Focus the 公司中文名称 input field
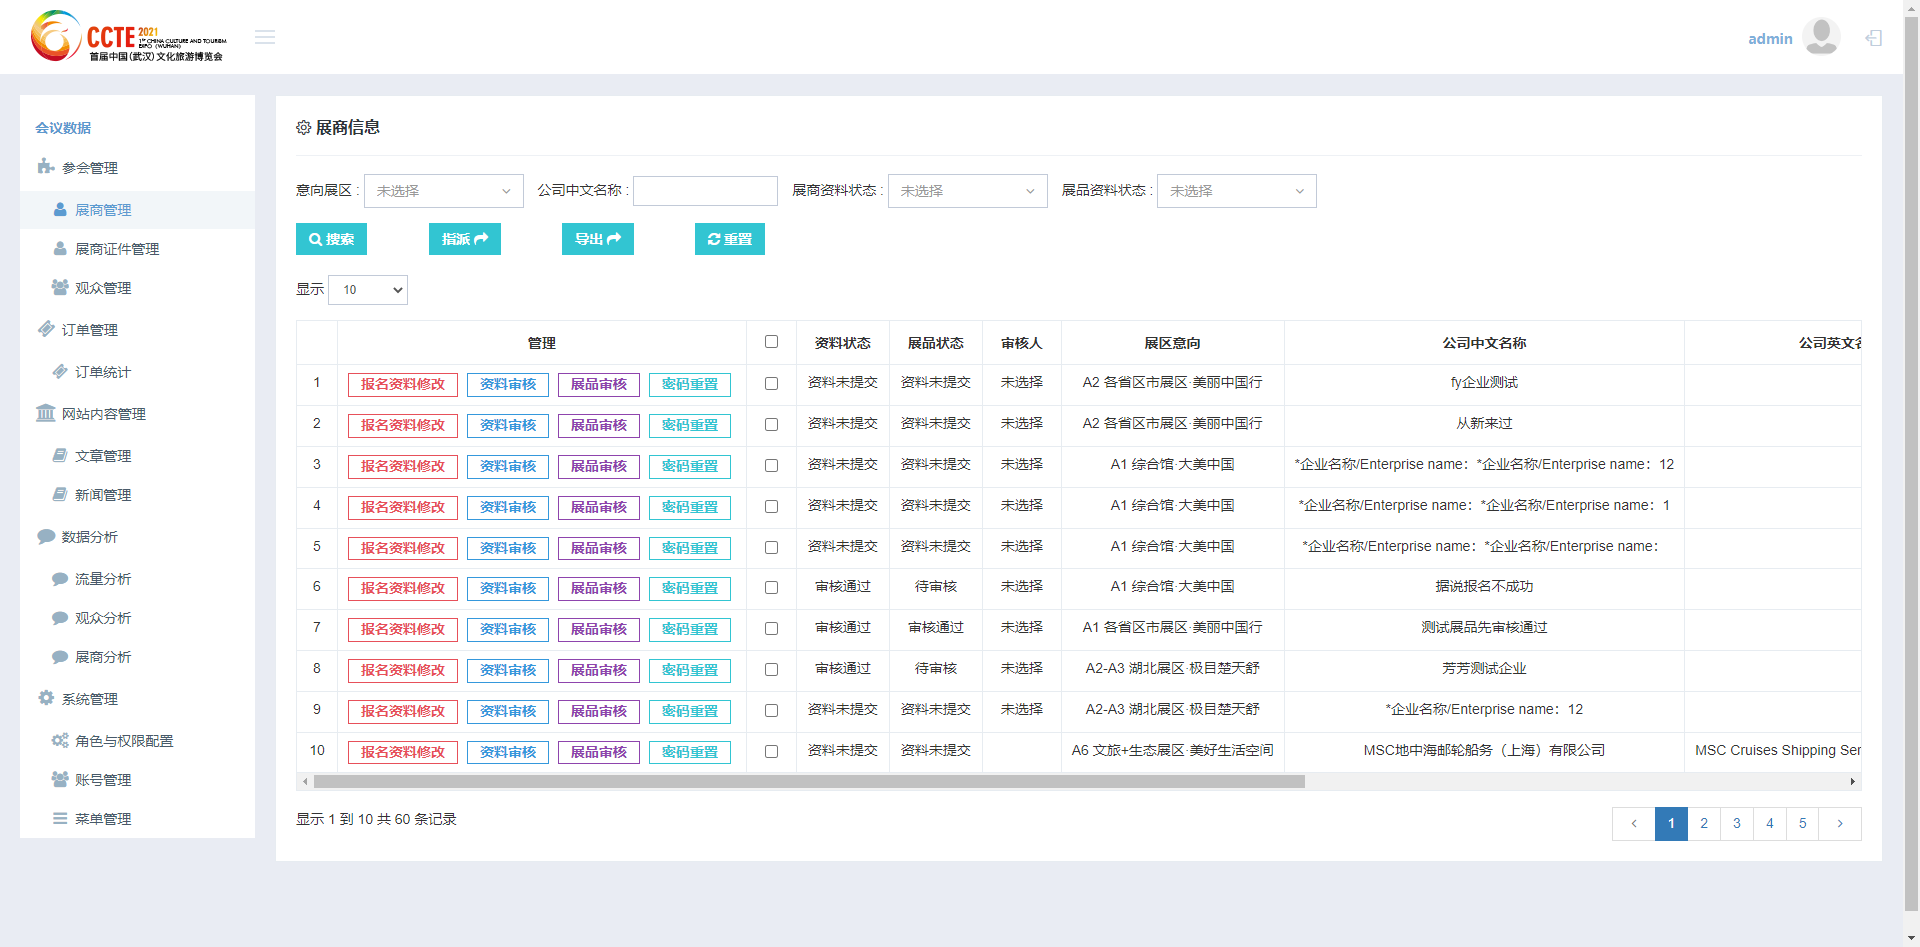The image size is (1920, 947). [705, 191]
